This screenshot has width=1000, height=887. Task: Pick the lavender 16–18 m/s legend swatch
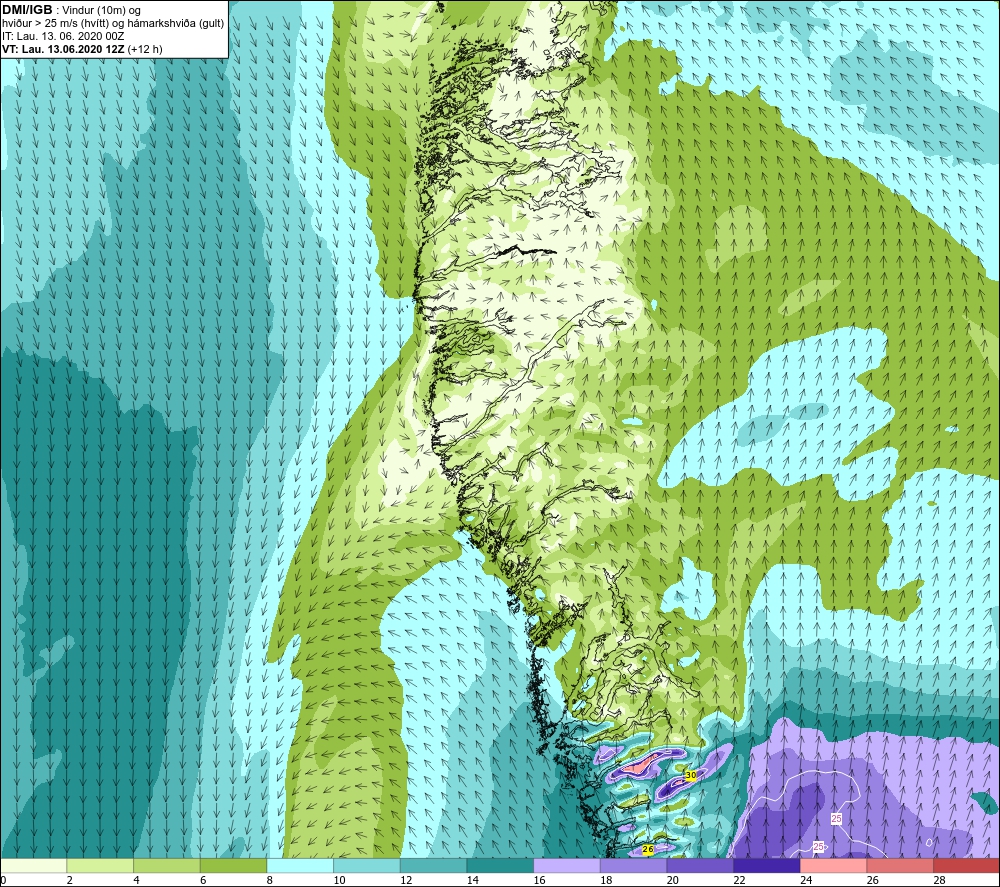(x=566, y=865)
